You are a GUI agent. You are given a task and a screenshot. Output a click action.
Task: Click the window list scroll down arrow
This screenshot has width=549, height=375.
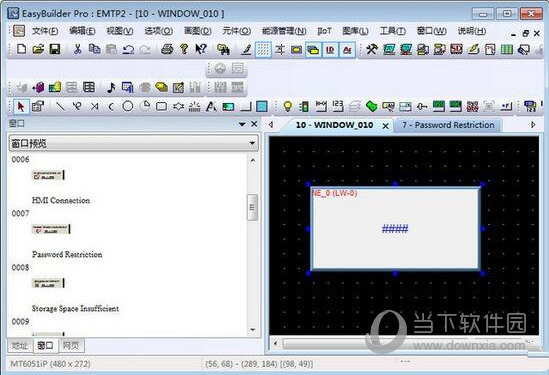pos(253,329)
